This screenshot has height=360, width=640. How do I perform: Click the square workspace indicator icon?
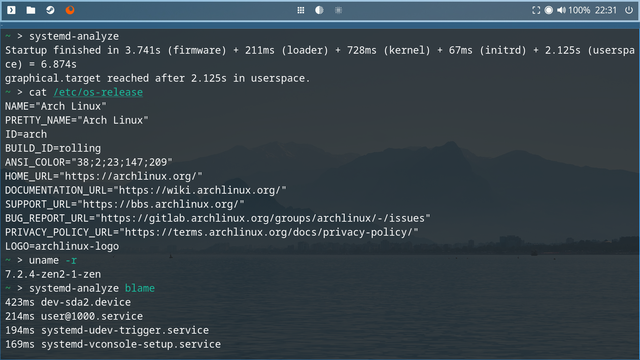click(x=338, y=10)
